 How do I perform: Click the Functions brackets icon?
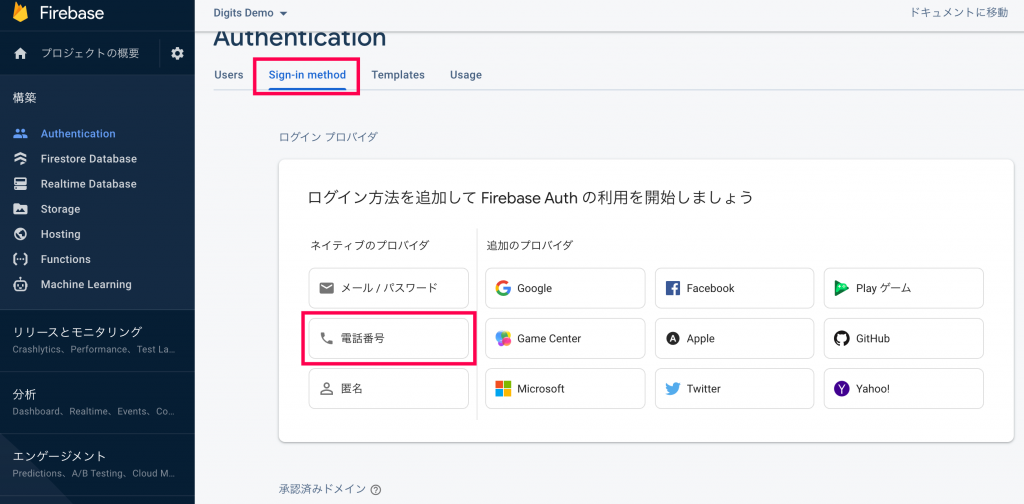pos(20,259)
